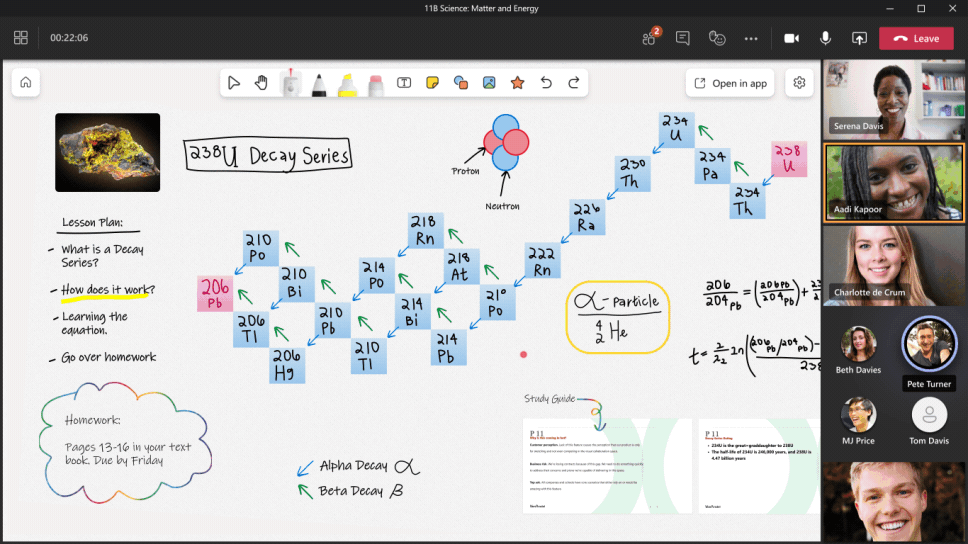The height and width of the screenshot is (544, 968).
Task: Activate the pink eraser tool
Action: pyautogui.click(x=376, y=84)
